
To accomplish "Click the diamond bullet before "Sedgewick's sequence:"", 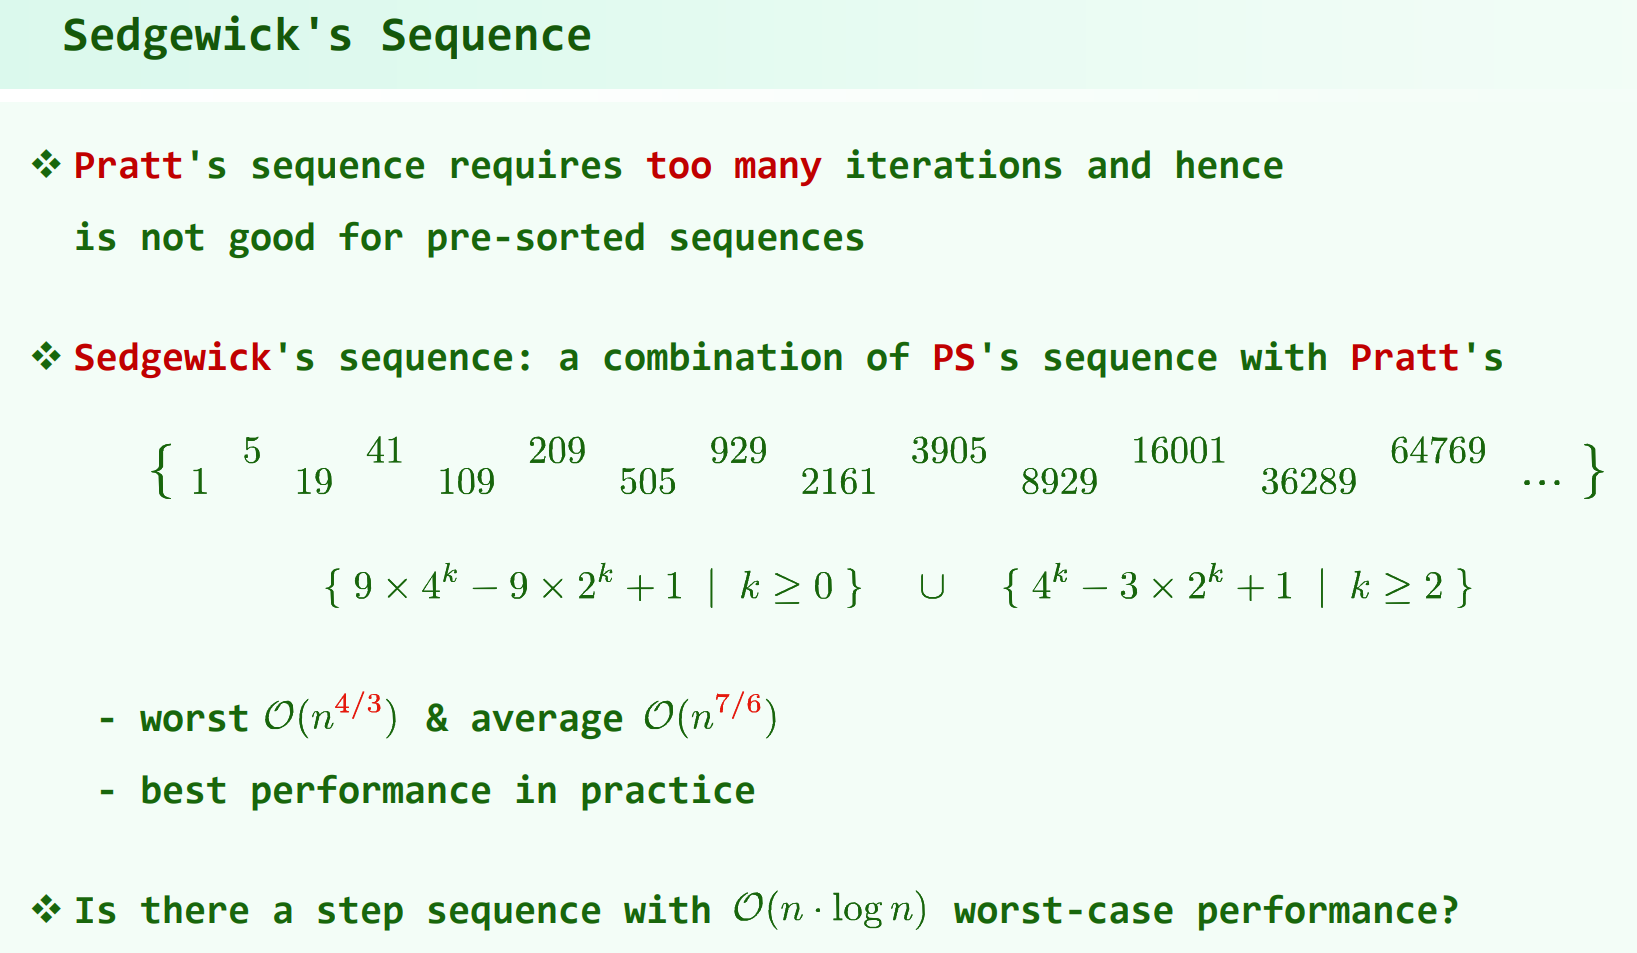I will pos(46,356).
